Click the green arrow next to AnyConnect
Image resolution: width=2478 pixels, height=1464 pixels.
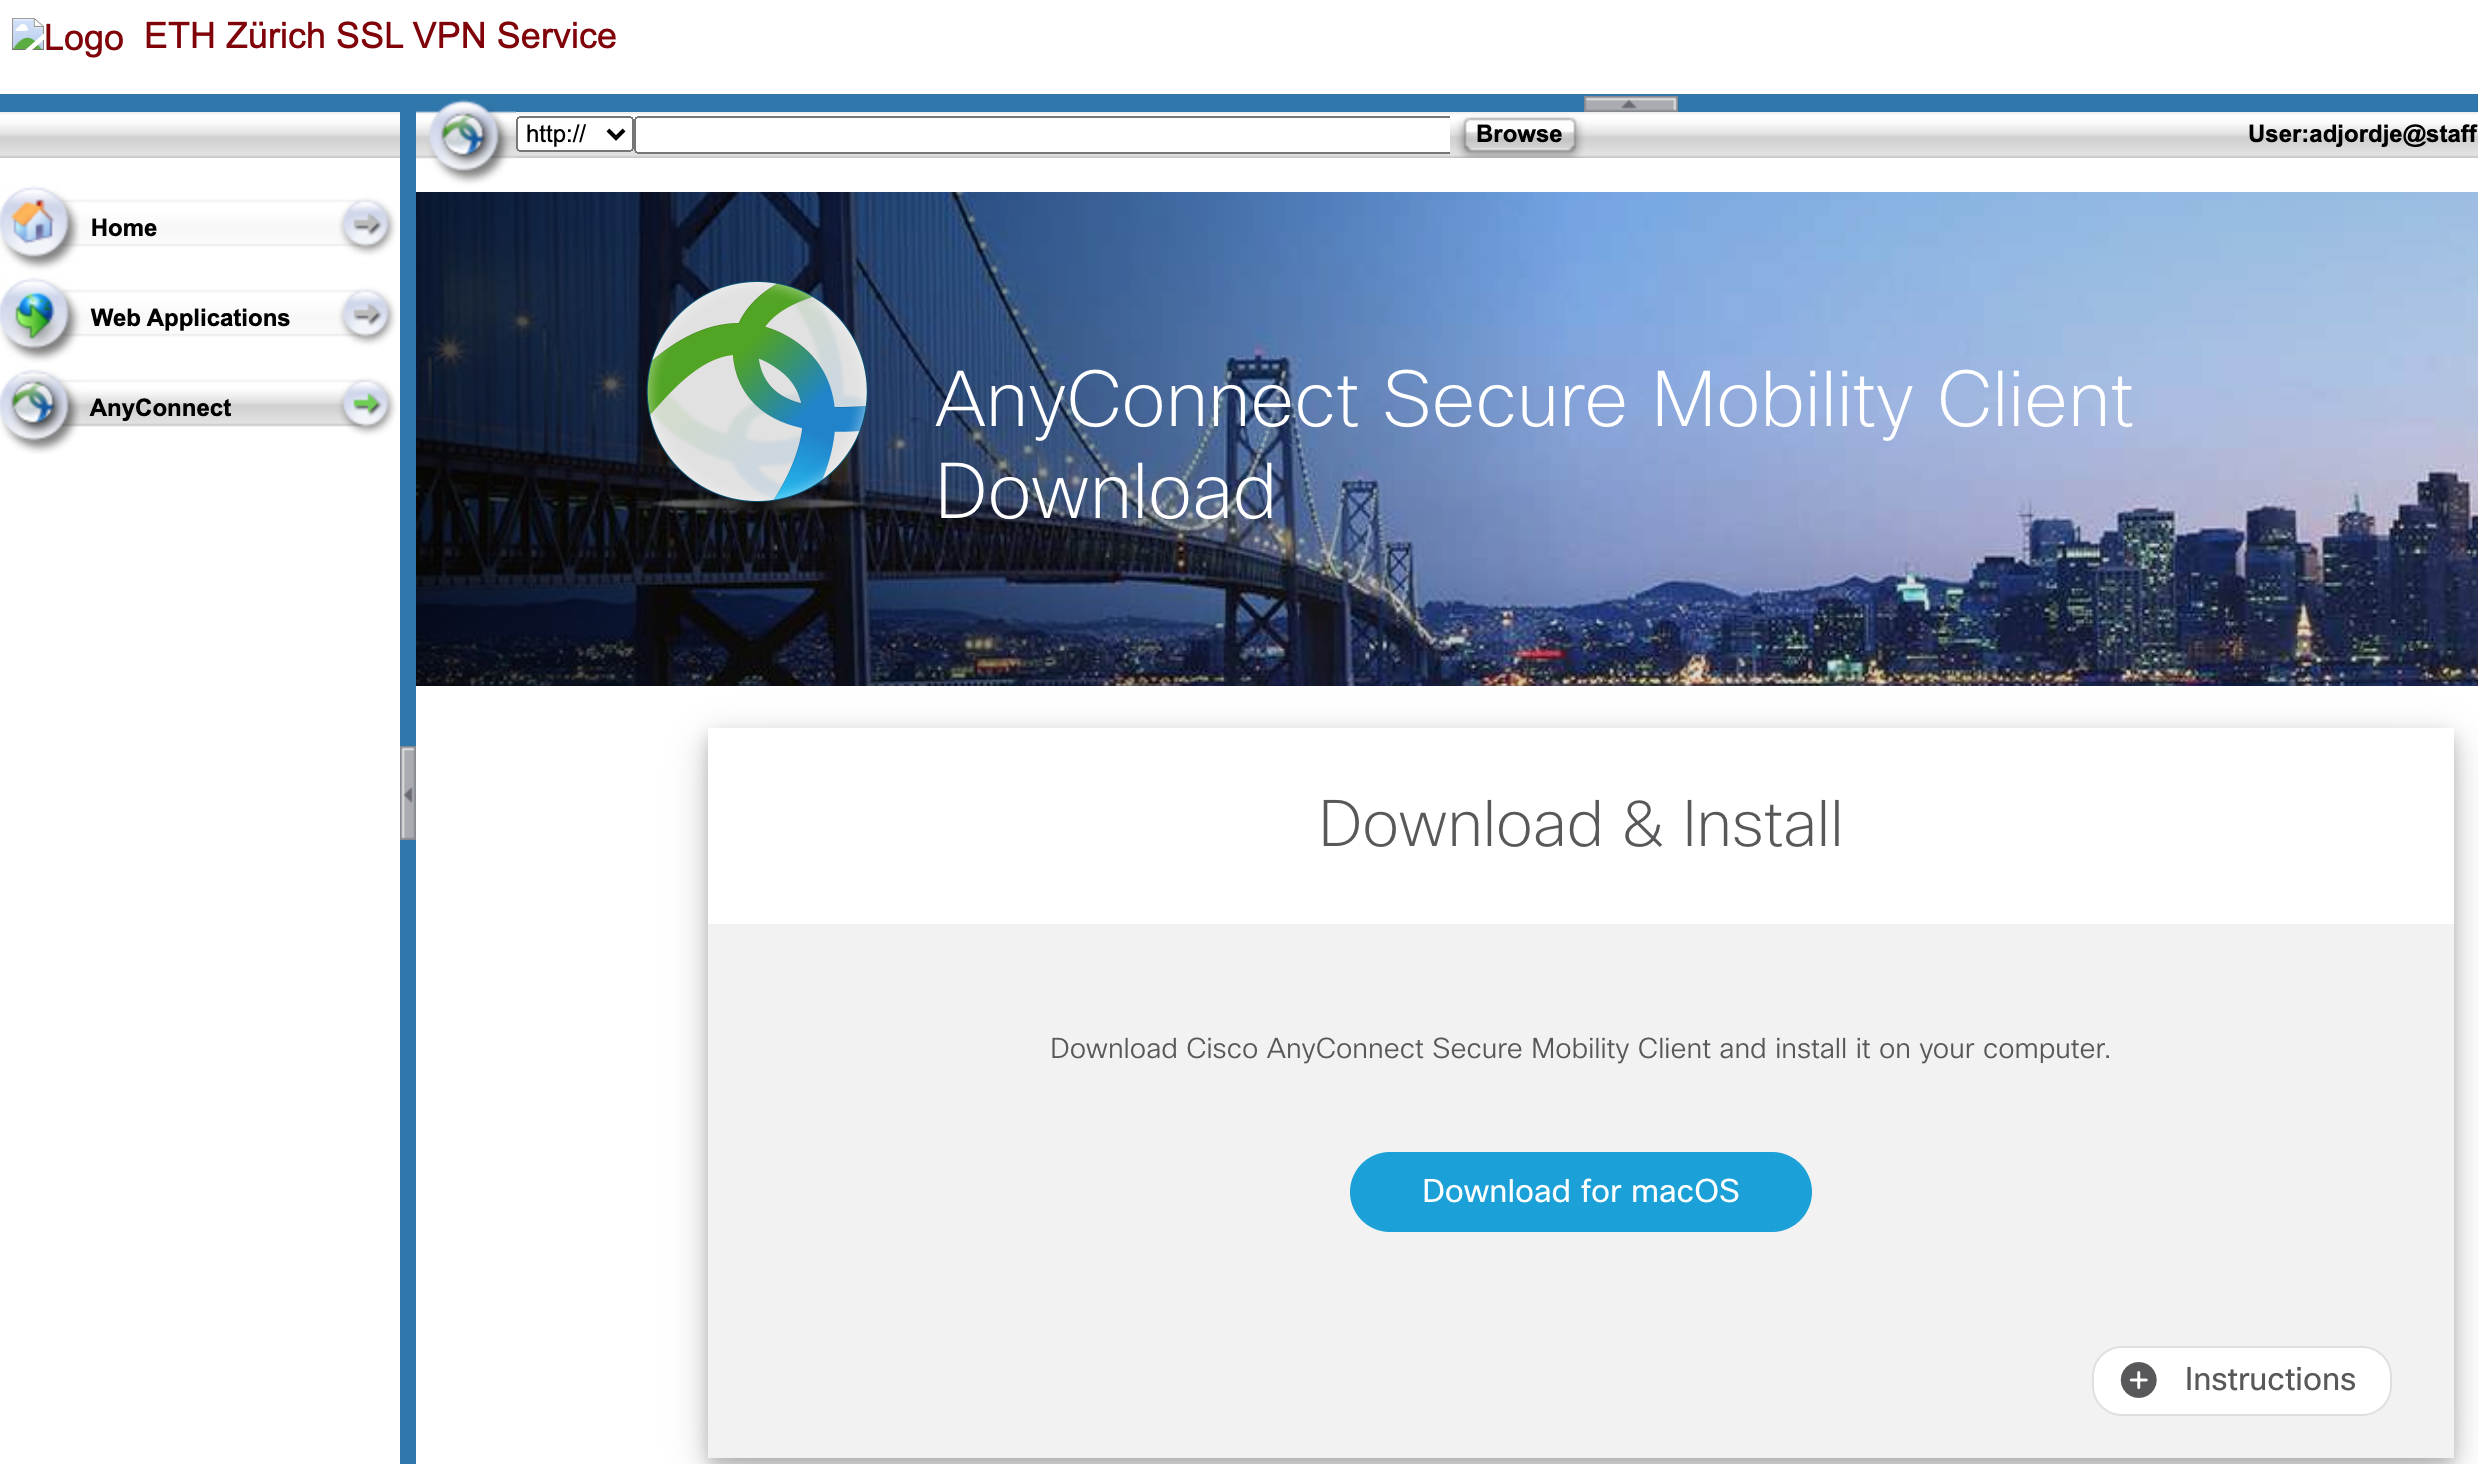(366, 404)
